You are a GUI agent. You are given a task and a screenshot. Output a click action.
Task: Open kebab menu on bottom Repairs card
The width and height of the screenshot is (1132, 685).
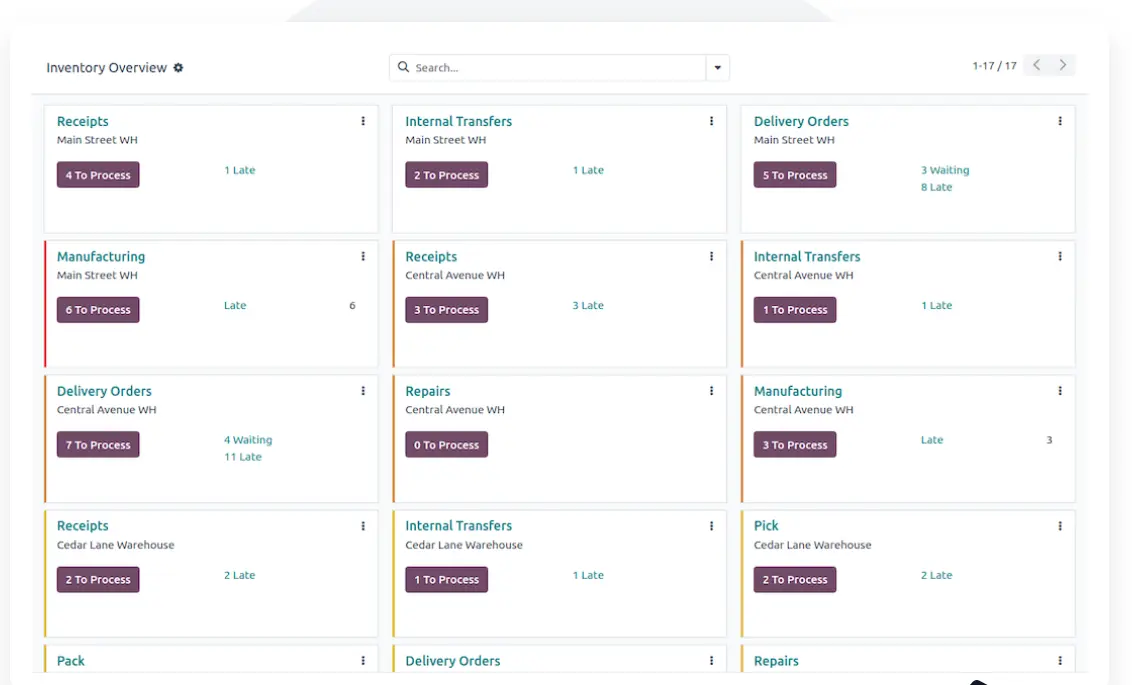point(1060,660)
